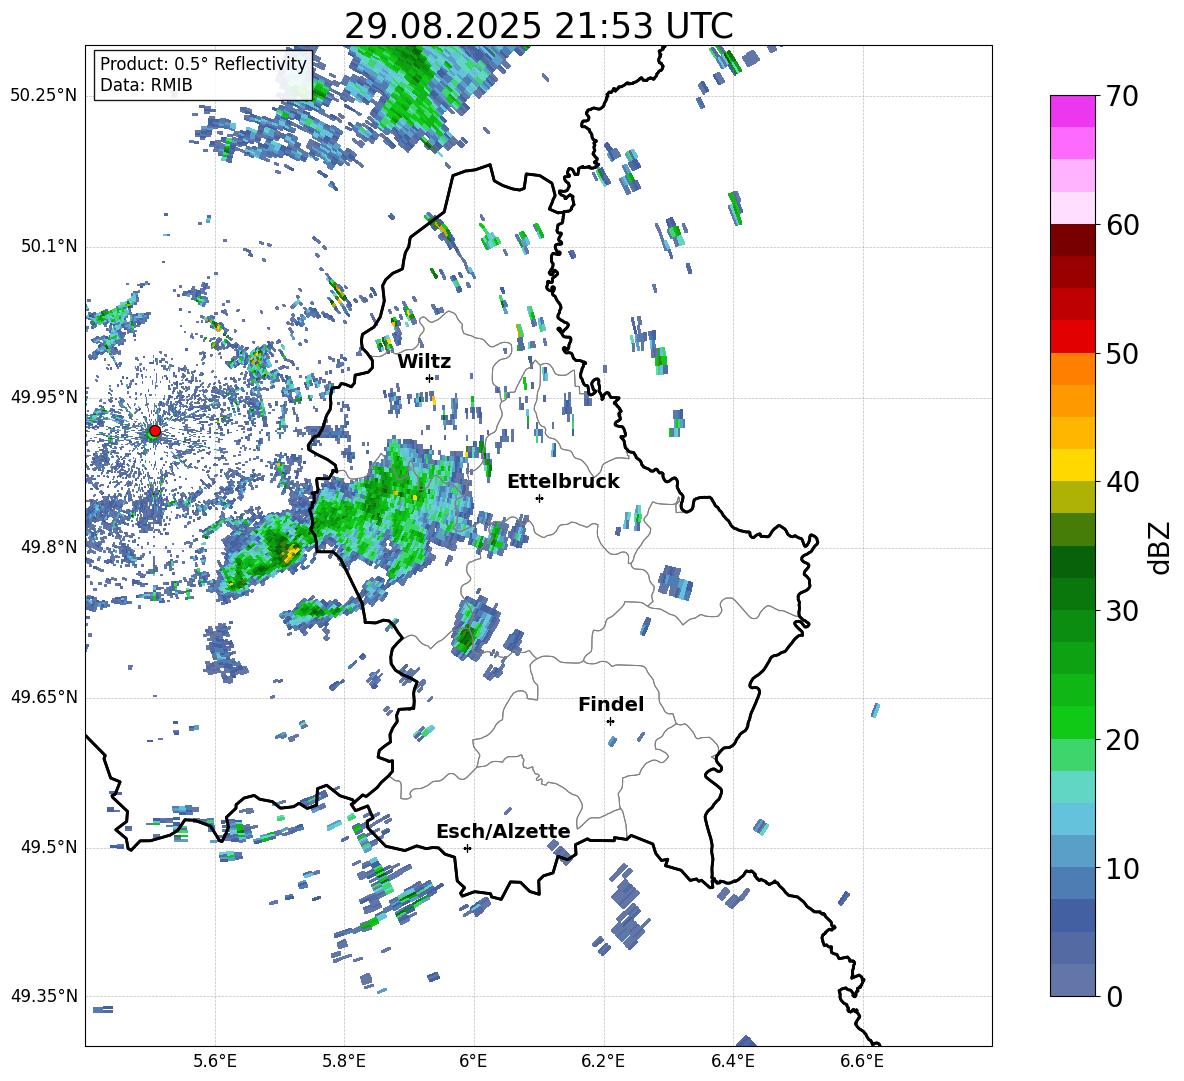
Task: Click the colorbar tick label 40
Action: [1122, 482]
